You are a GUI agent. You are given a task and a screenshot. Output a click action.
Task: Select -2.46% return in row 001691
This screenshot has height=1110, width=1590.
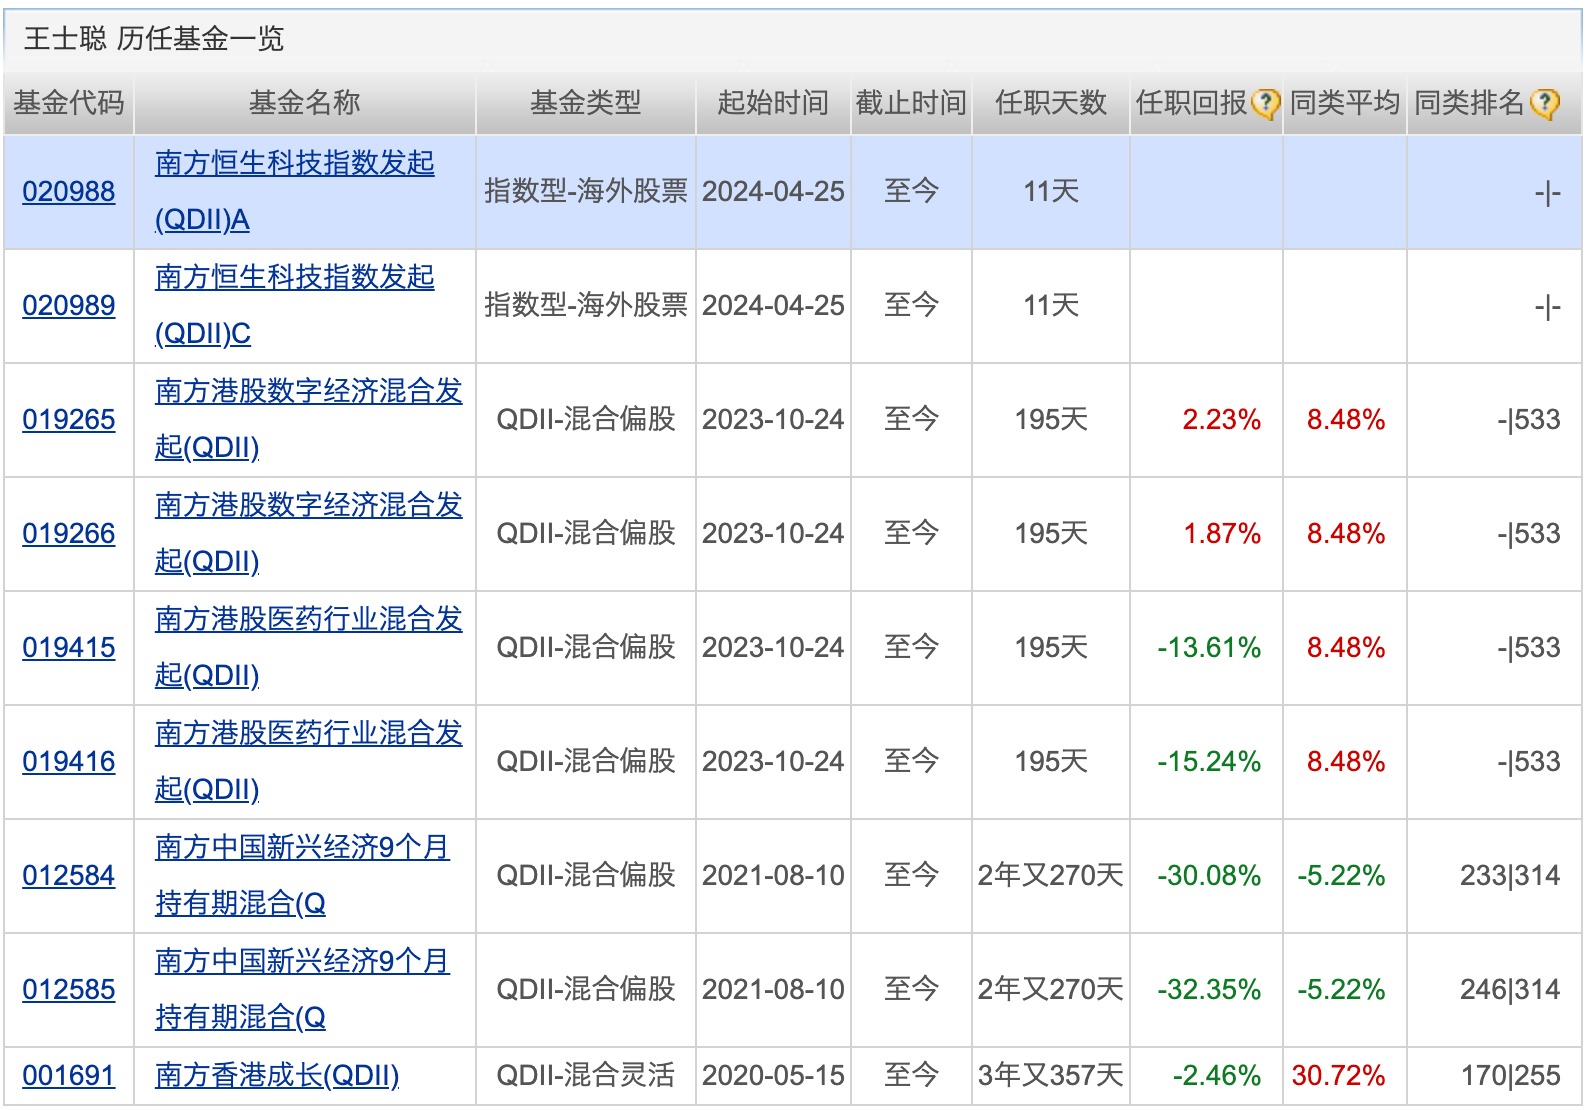[1217, 1076]
